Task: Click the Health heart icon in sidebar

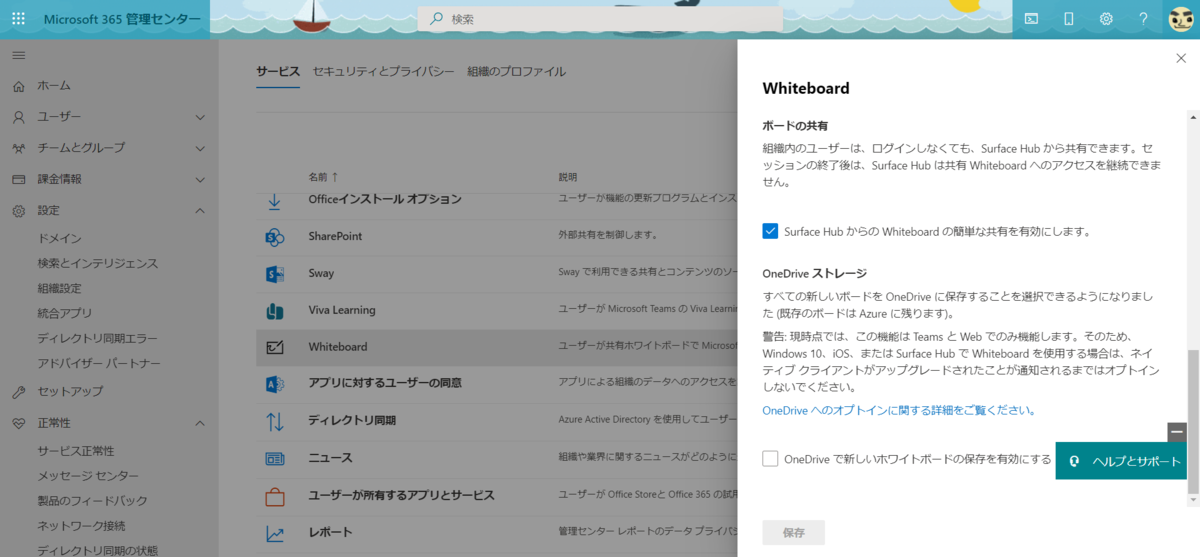Action: 18,423
